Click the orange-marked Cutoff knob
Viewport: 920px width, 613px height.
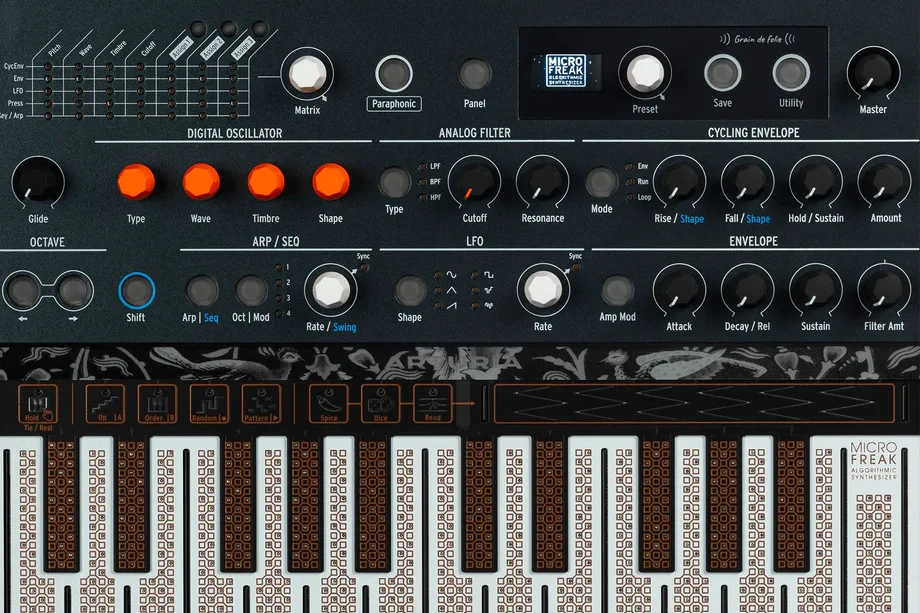[475, 182]
